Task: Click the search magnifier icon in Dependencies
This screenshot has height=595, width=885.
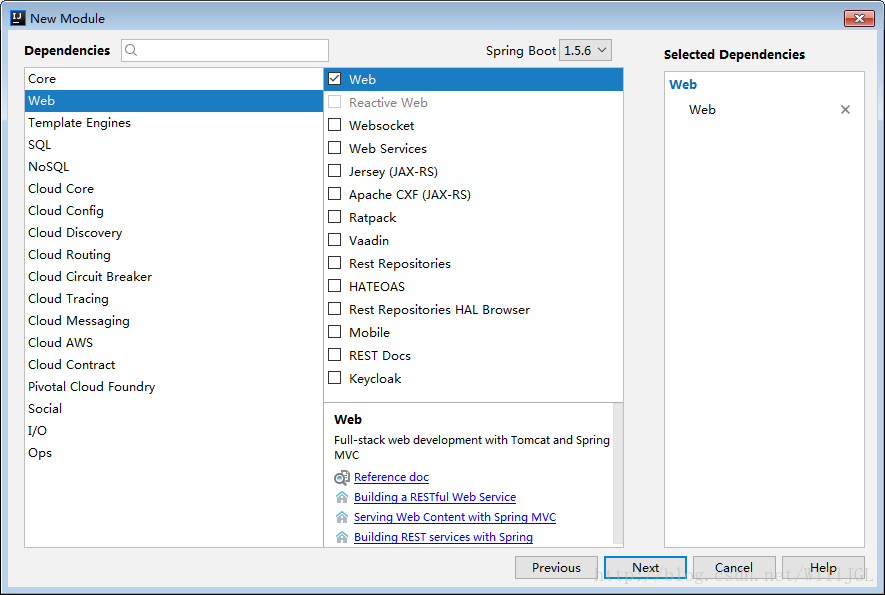Action: click(x=132, y=51)
